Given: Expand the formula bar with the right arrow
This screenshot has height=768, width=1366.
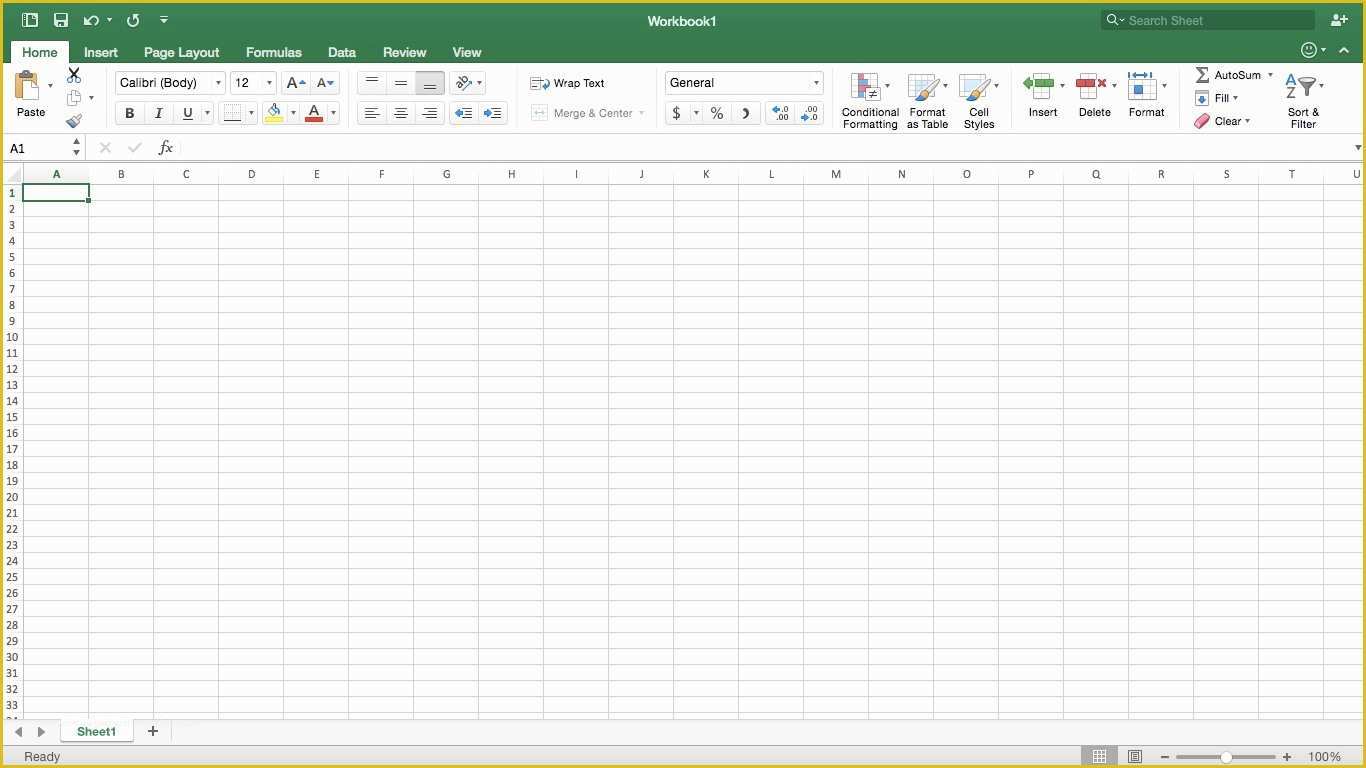Looking at the screenshot, I should point(1357,148).
